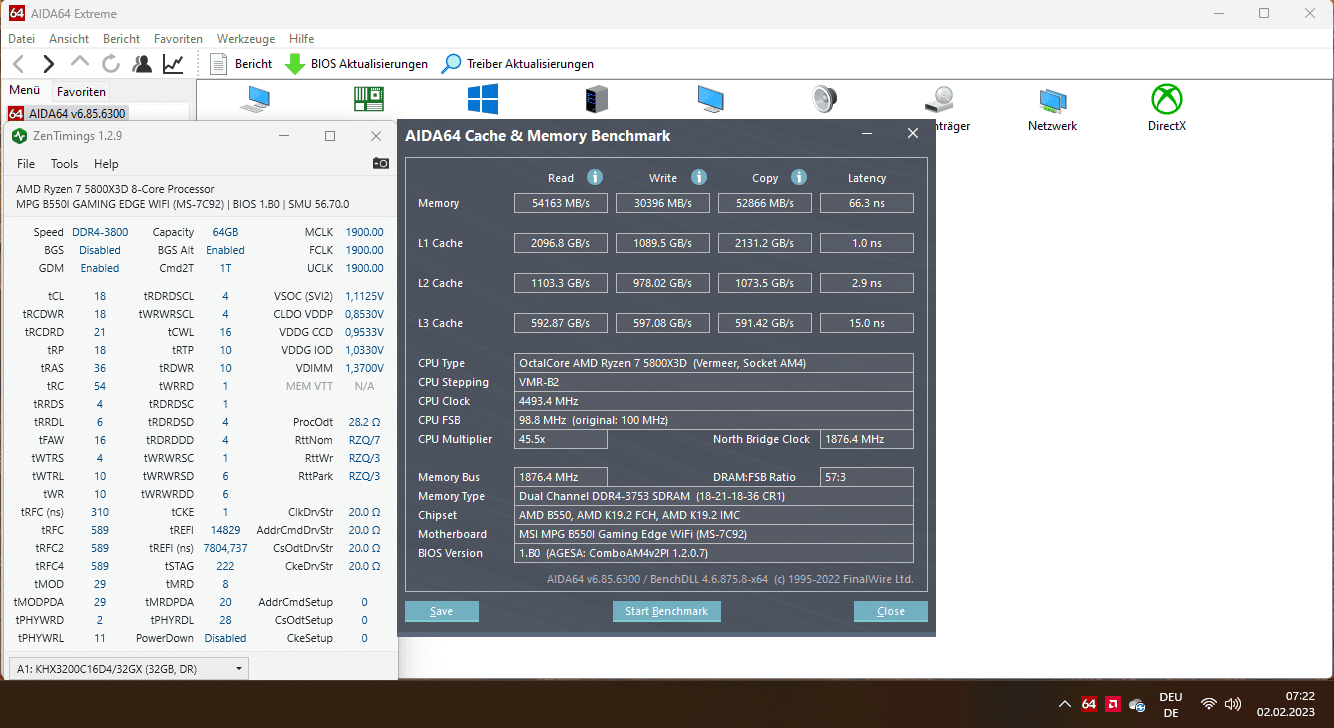
Task: Open the Multimedia speaker category icon
Action: (824, 99)
